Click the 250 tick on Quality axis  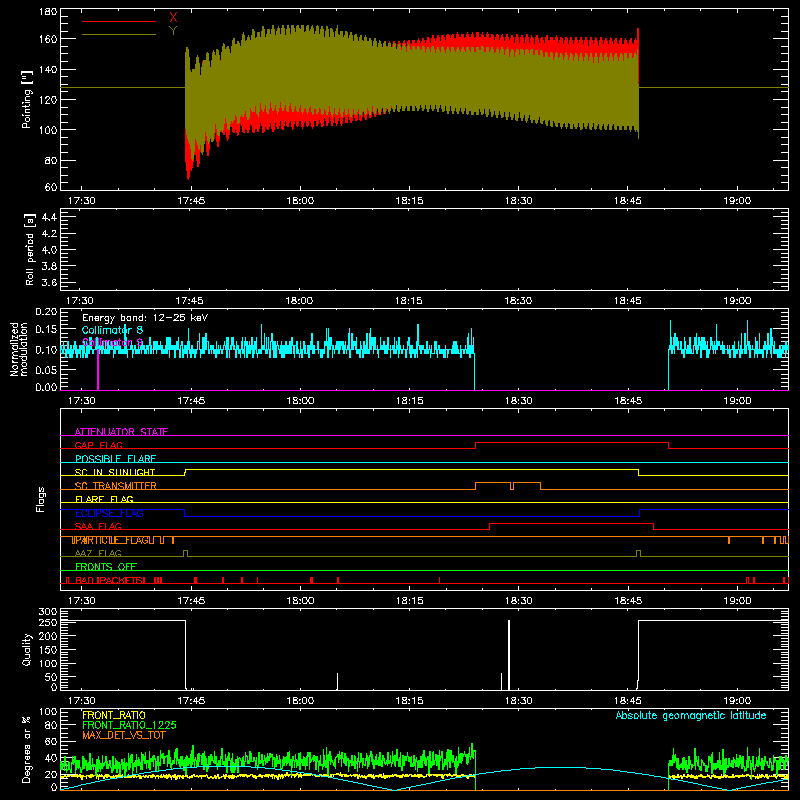48,622
